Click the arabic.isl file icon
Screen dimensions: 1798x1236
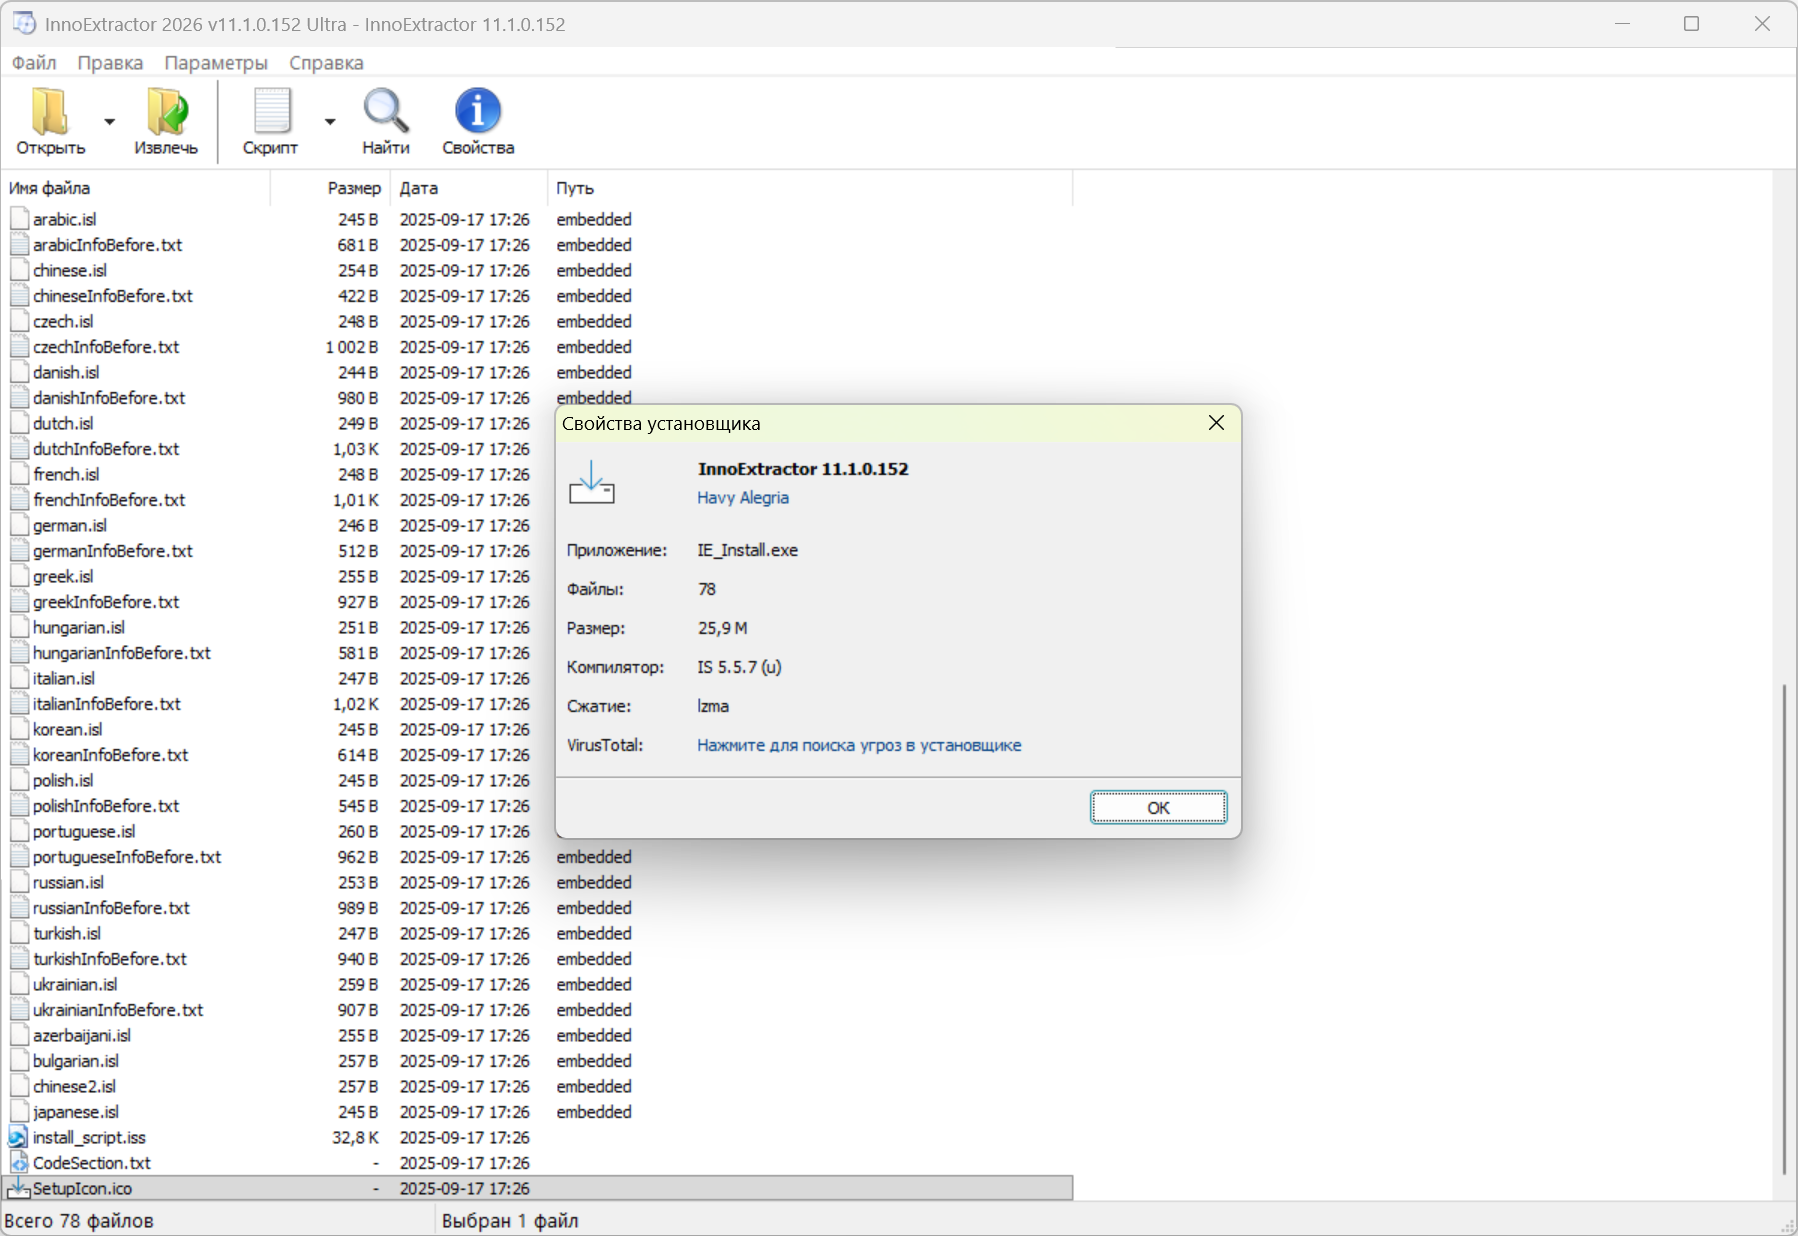coord(19,219)
